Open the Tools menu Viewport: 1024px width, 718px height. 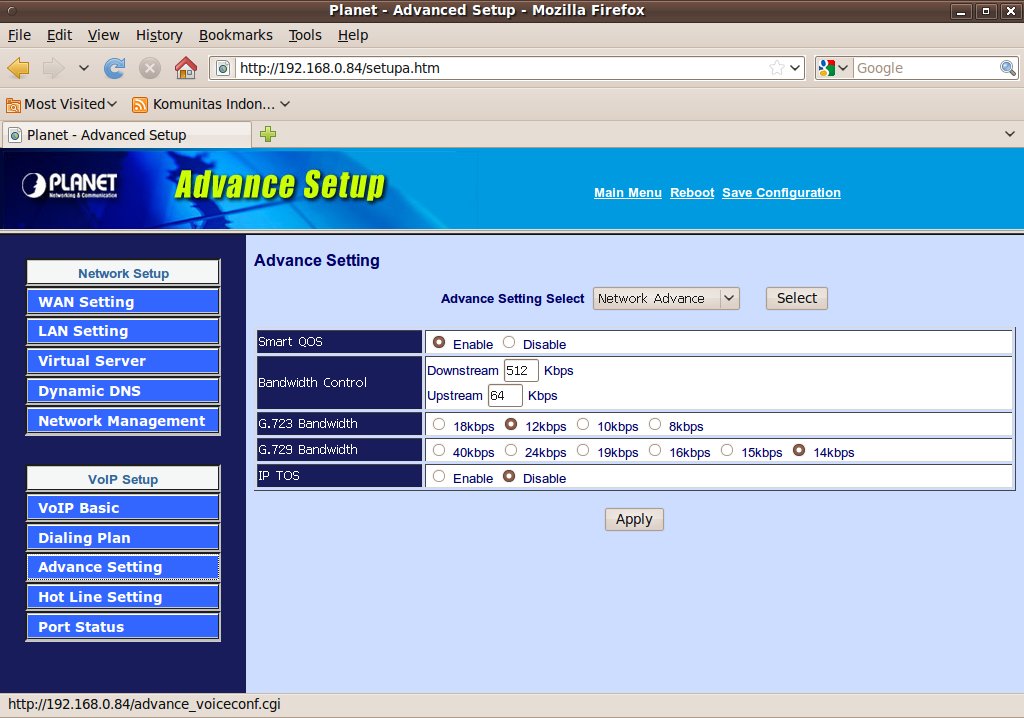click(305, 35)
